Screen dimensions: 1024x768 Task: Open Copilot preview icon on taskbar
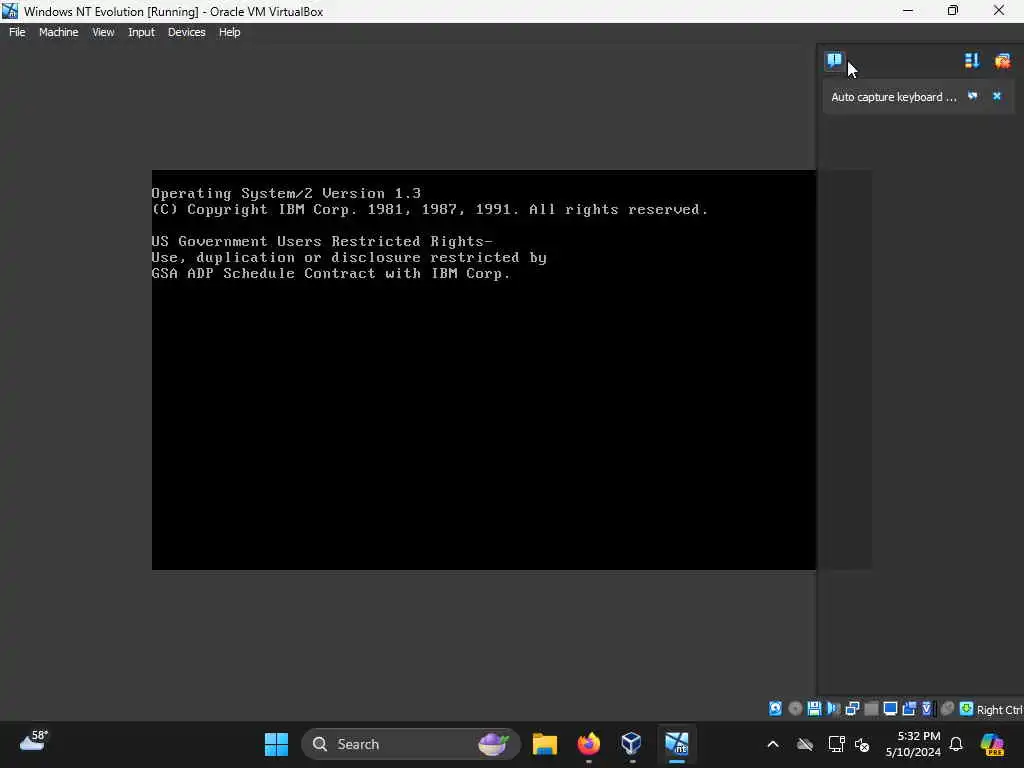(992, 744)
